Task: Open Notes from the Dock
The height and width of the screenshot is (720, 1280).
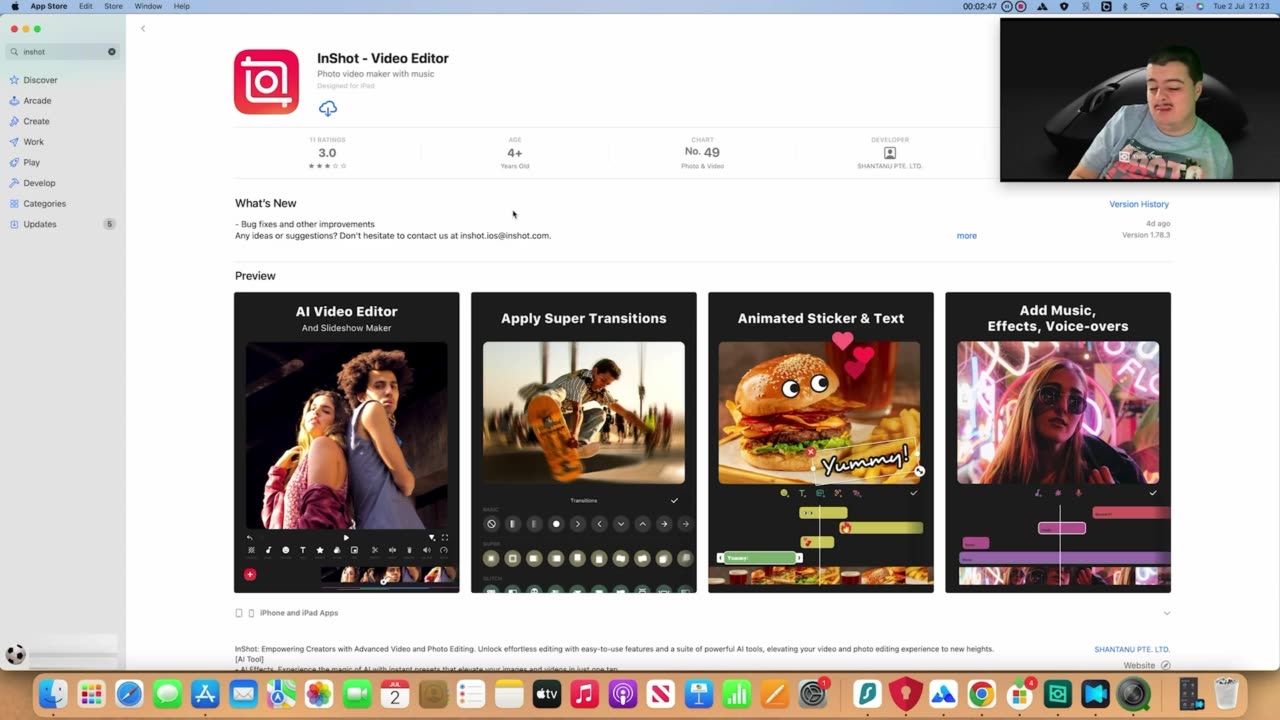Action: tap(509, 694)
